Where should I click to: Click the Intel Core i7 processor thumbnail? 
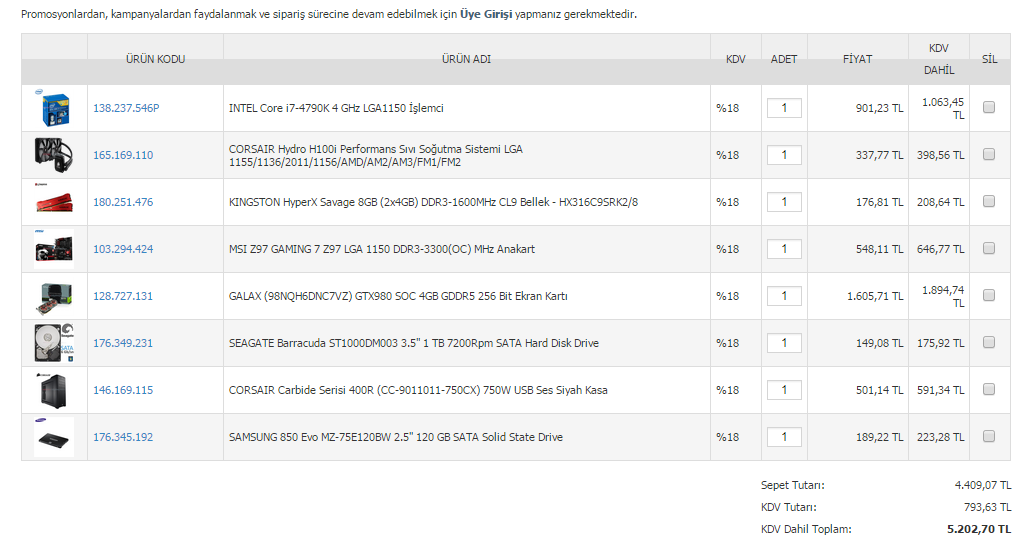tap(54, 108)
